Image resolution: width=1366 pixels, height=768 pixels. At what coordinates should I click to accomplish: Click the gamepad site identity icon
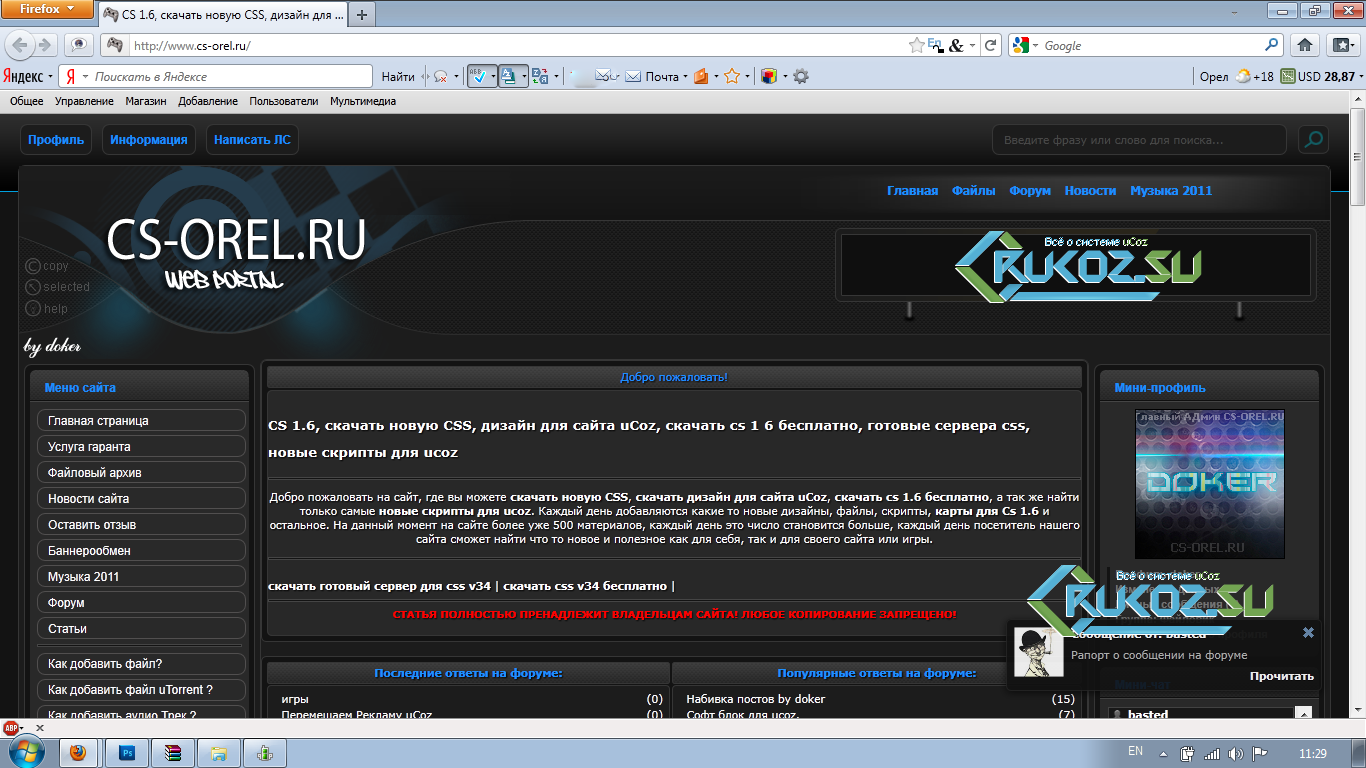(115, 45)
